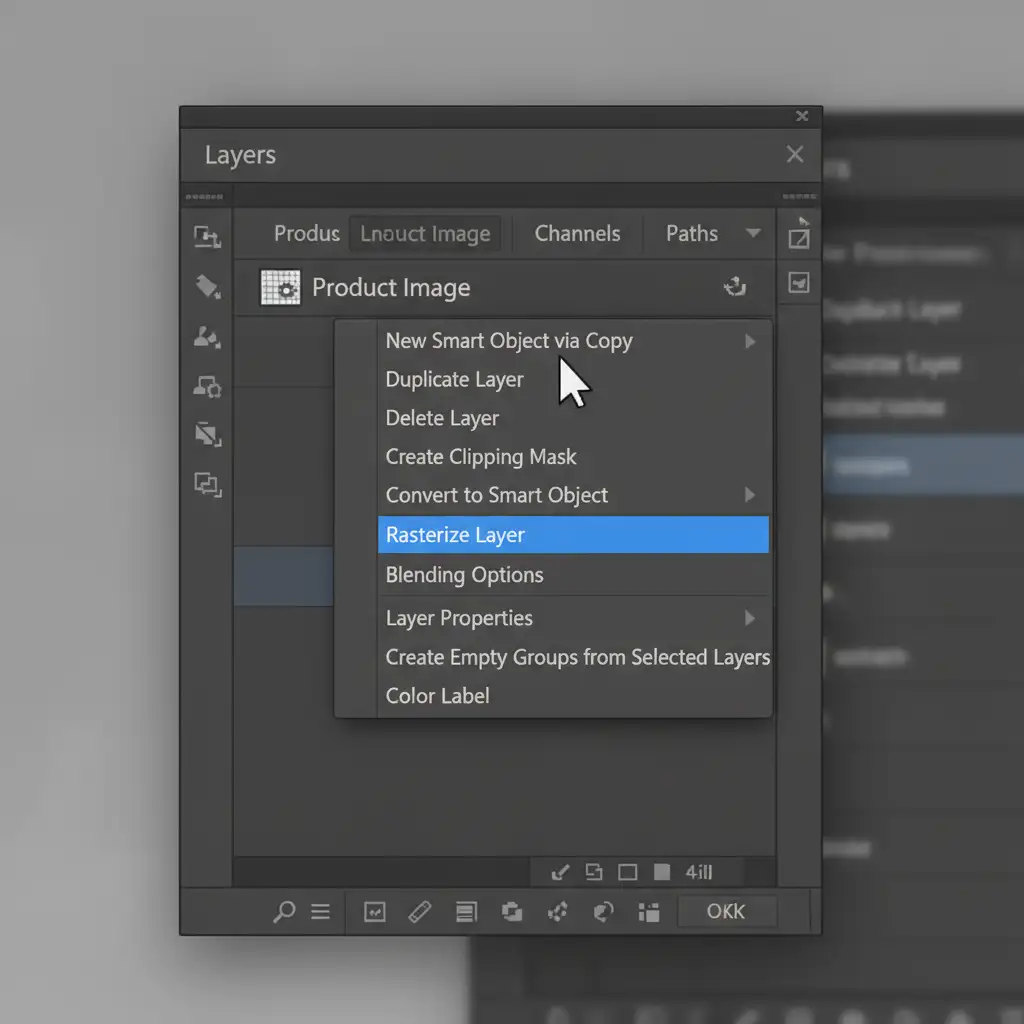1024x1024 pixels.
Task: Choose Rasterize Layer from the context menu
Action: 455,535
